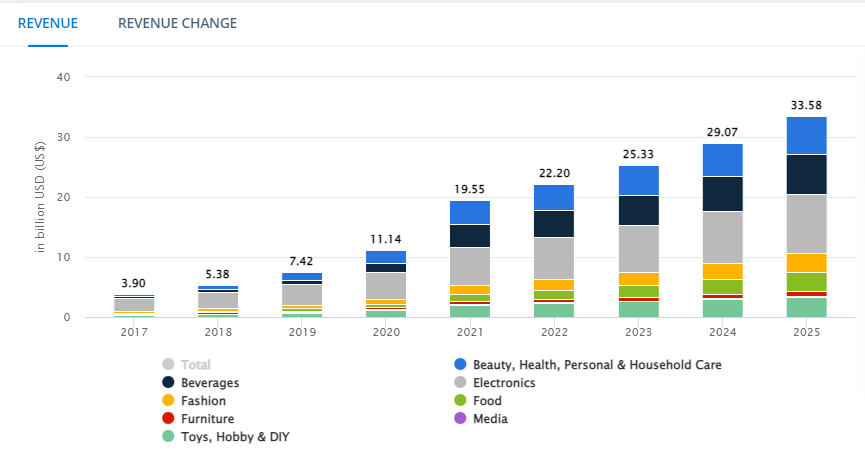
Task: Toggle Toys, Hobby & DIY series
Action: (226, 437)
